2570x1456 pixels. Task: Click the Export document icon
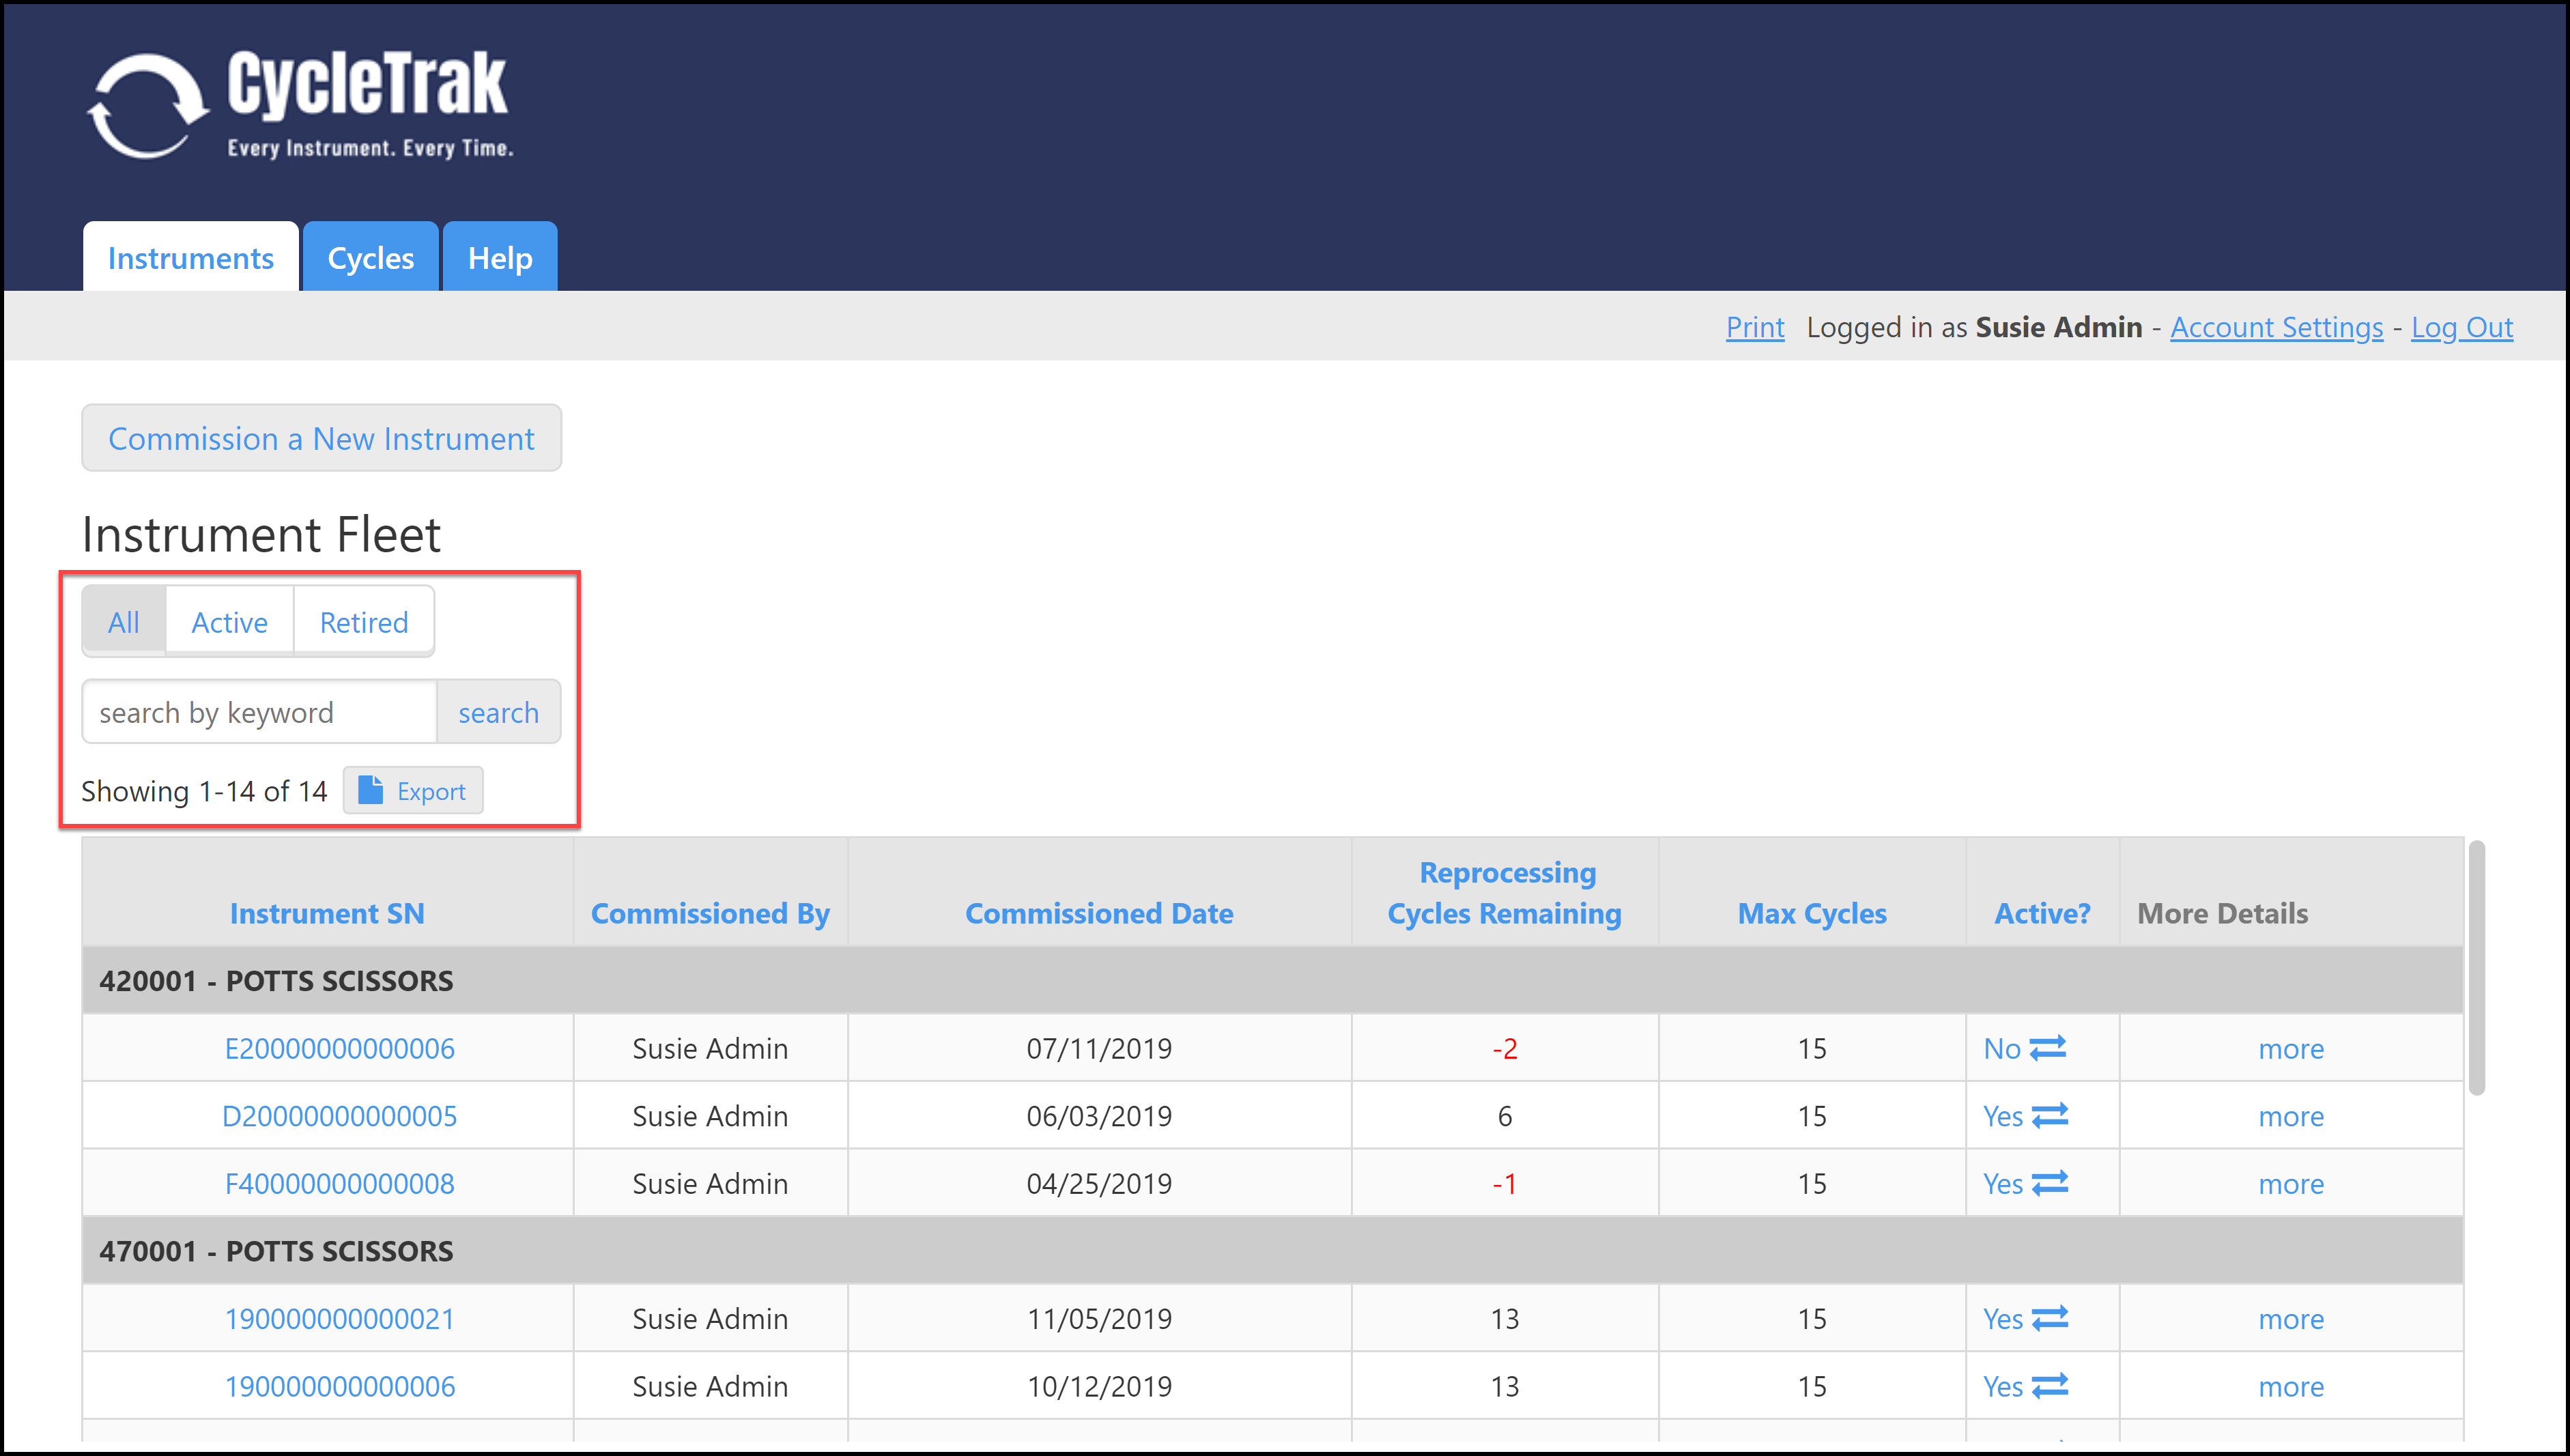(x=370, y=790)
